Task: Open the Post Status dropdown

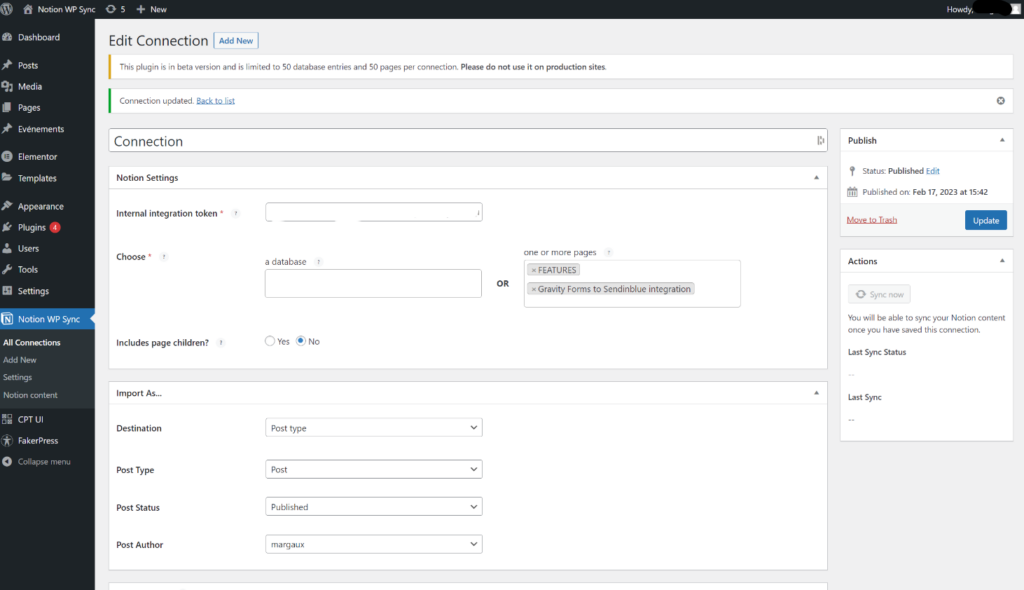Action: (x=374, y=507)
